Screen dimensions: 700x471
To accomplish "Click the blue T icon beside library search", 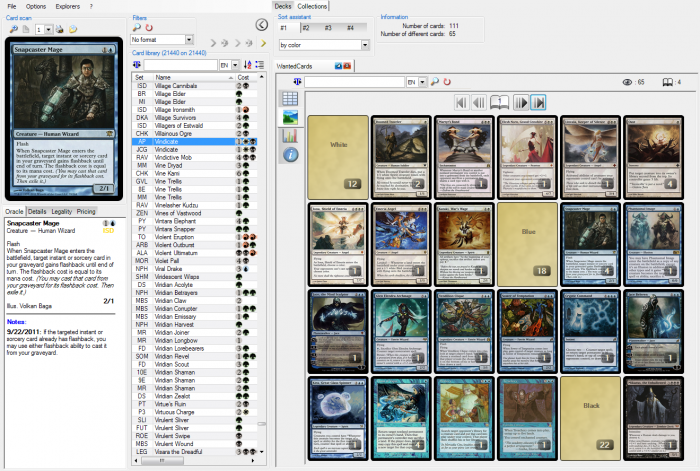I will tap(137, 65).
